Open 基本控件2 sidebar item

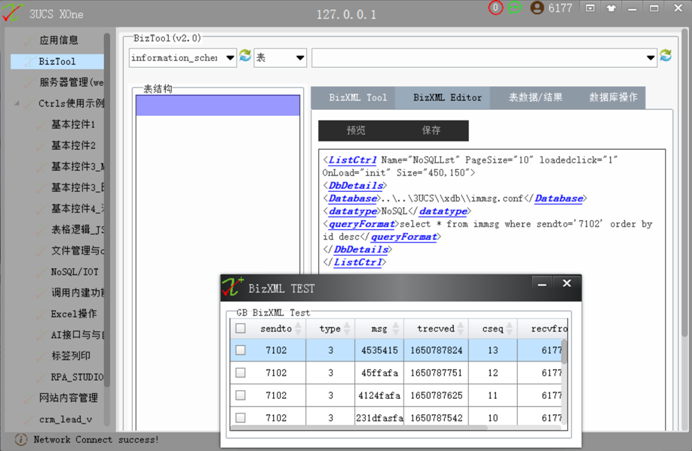point(73,145)
